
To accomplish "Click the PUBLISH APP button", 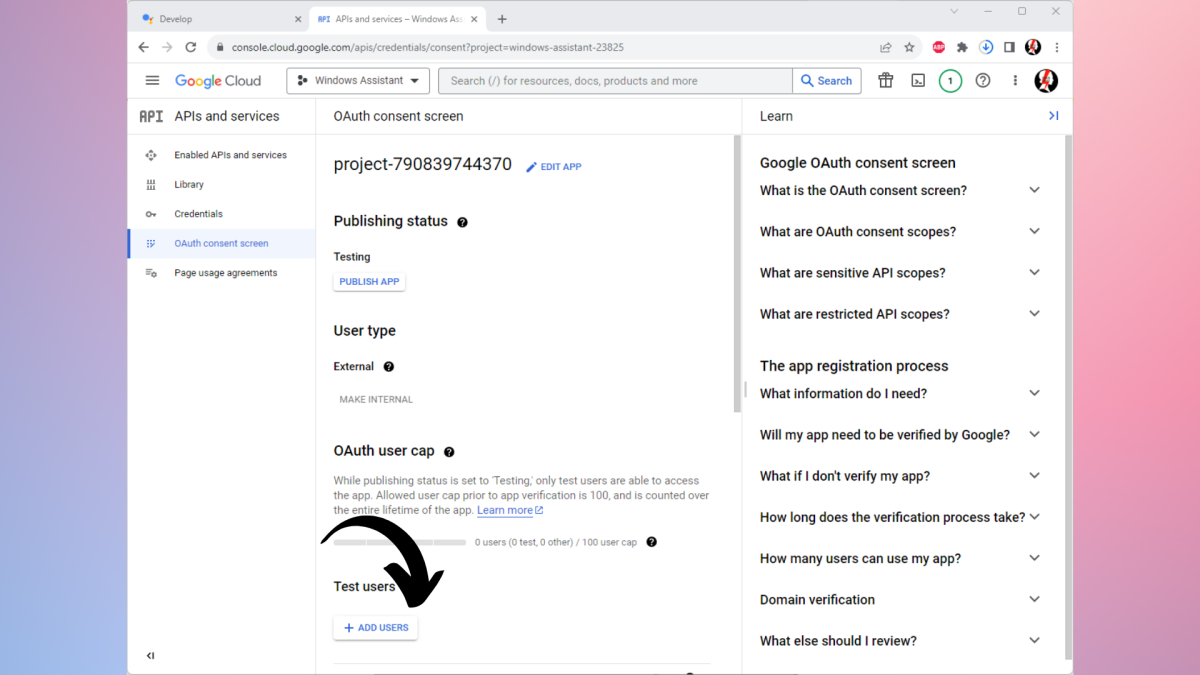I will 369,282.
